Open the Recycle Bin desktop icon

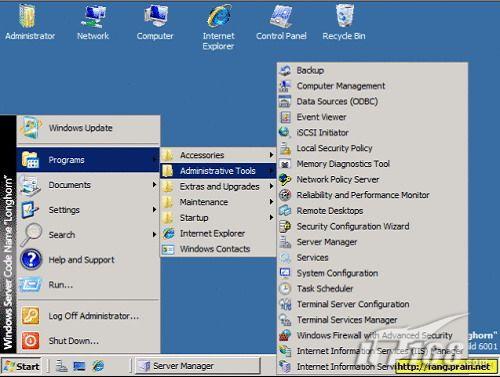coord(345,16)
